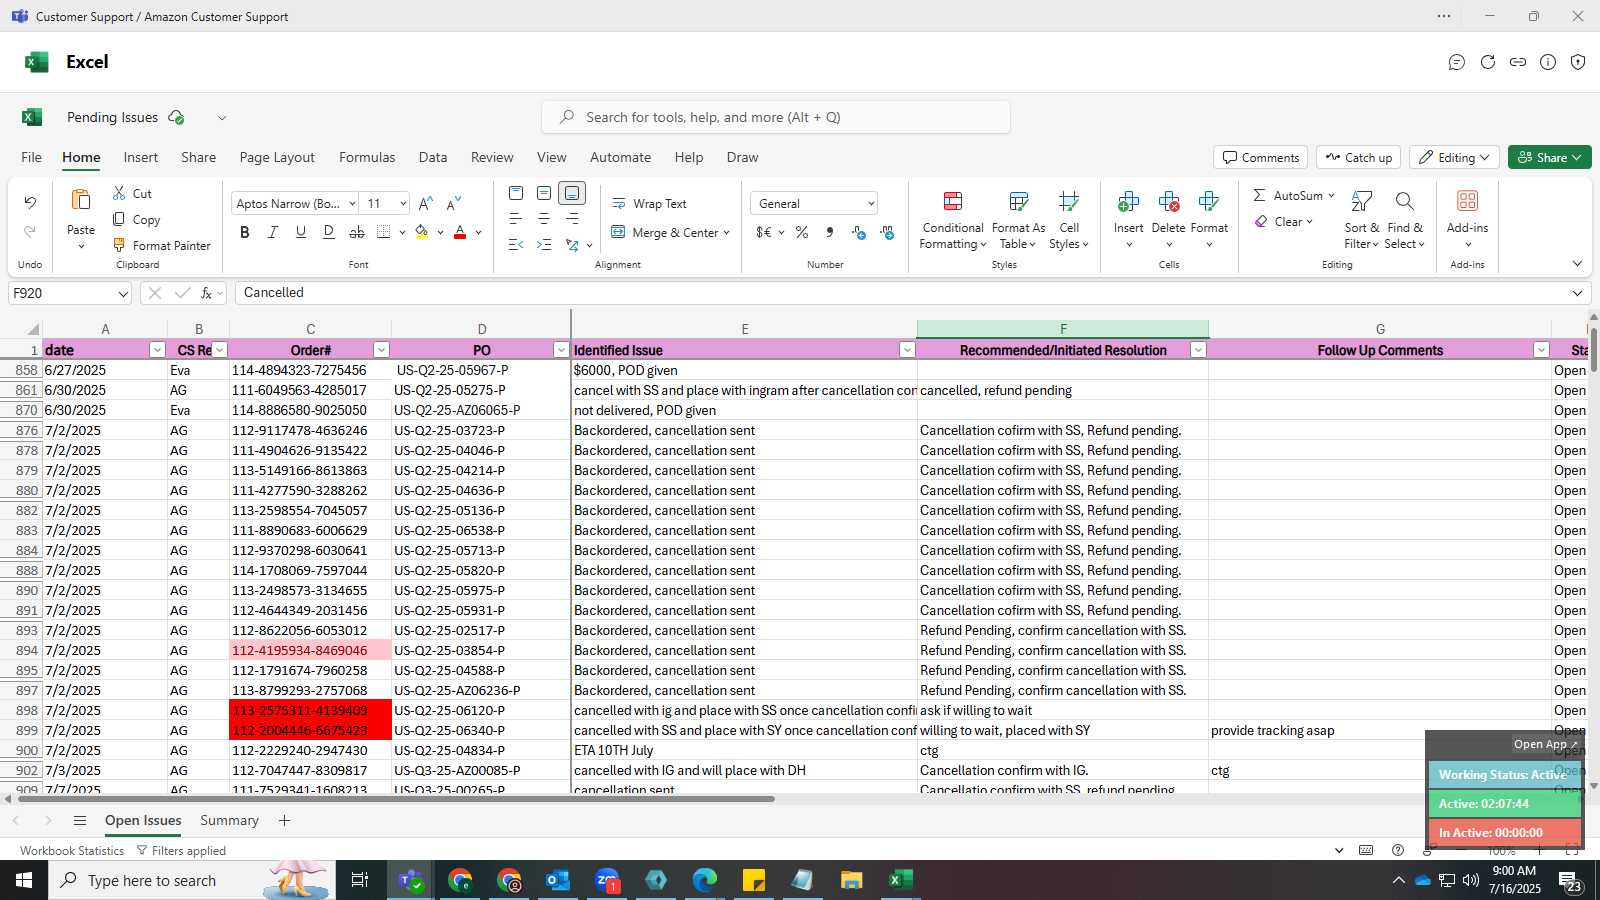Click the Comments button
This screenshot has height=900, width=1600.
(1261, 157)
